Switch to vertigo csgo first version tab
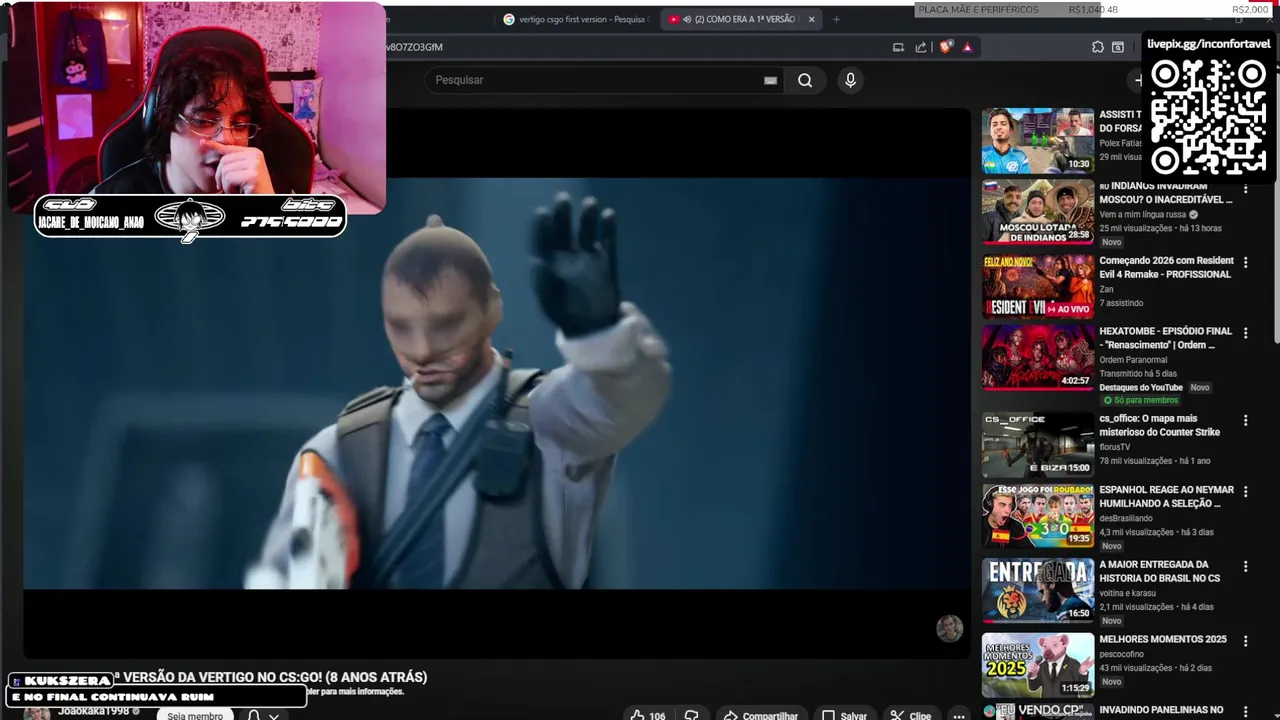 pos(576,19)
